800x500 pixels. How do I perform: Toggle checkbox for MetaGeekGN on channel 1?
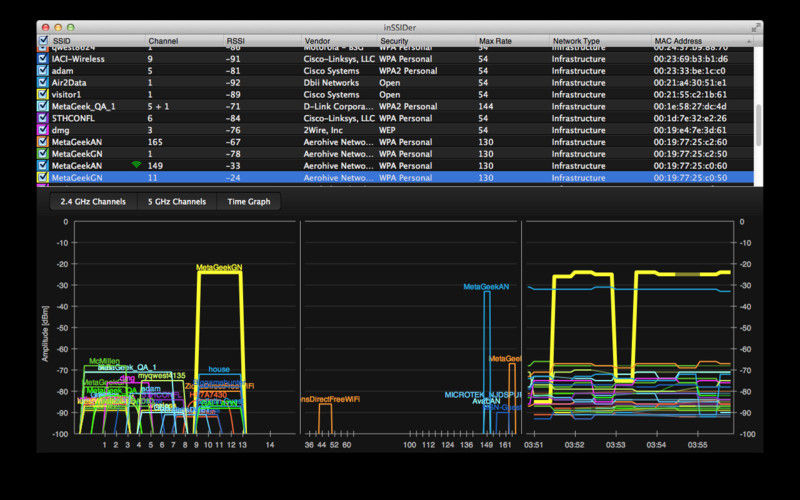43,154
